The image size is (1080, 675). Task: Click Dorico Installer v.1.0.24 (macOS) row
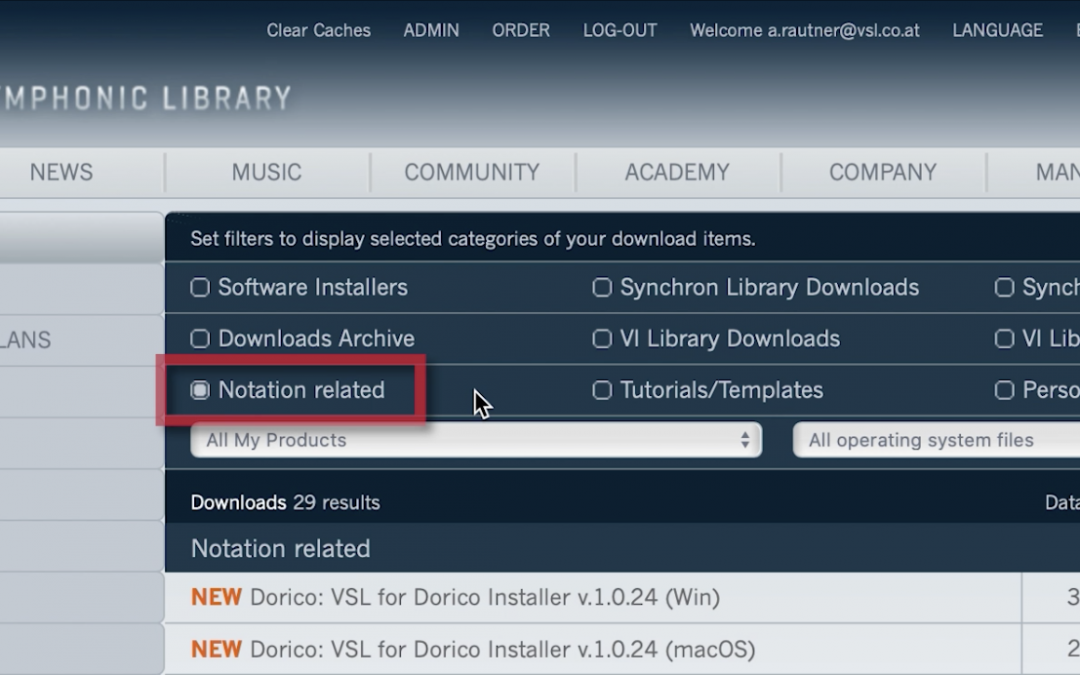pos(593,649)
